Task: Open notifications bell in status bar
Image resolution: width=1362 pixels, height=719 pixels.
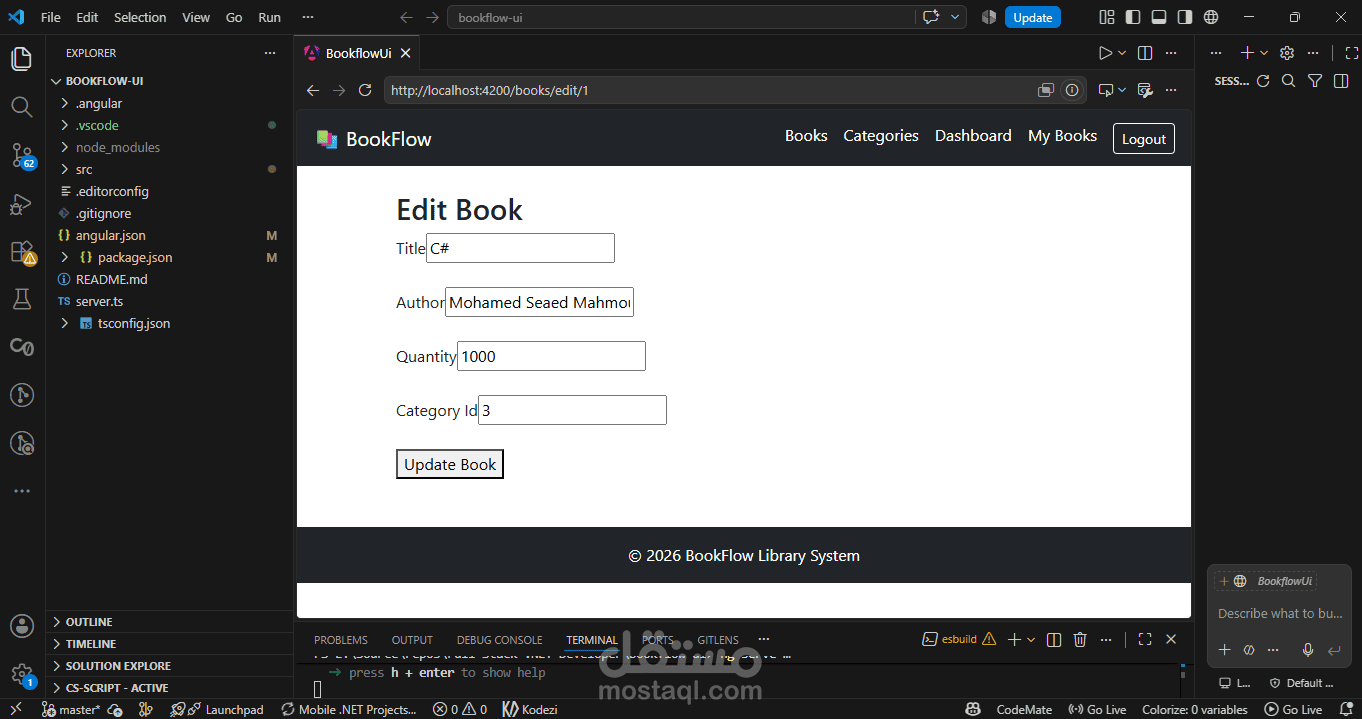Action: click(x=1344, y=709)
